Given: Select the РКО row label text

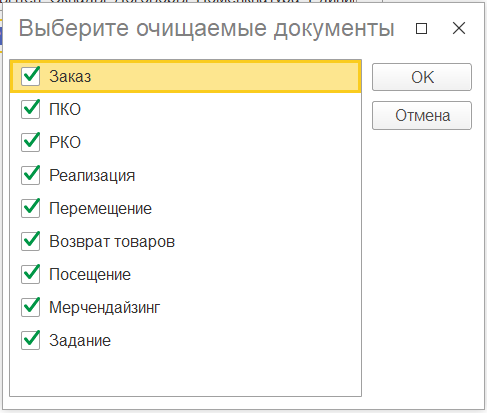Looking at the screenshot, I should (x=65, y=142).
